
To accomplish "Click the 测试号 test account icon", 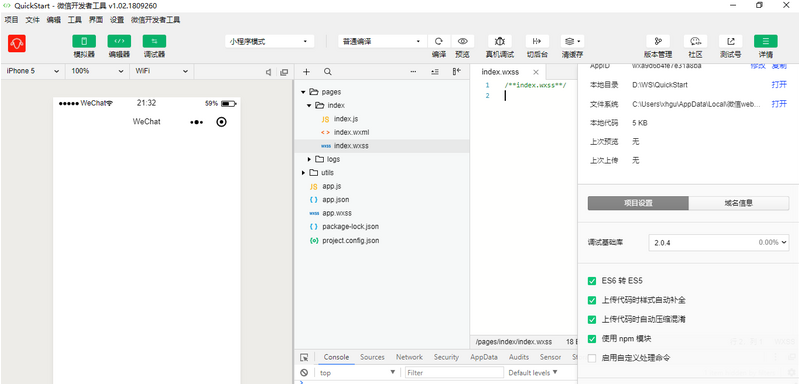I will (x=731, y=41).
